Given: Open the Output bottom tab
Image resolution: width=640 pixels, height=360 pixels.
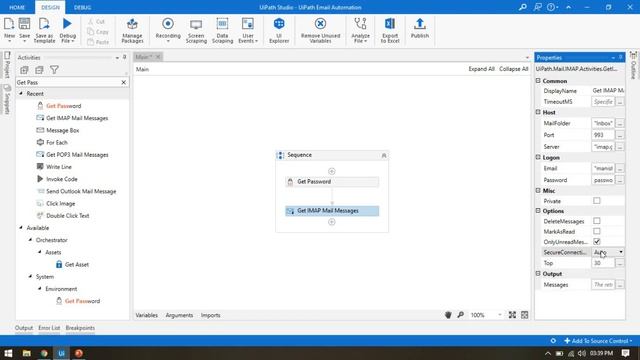Looking at the screenshot, I should (x=24, y=328).
